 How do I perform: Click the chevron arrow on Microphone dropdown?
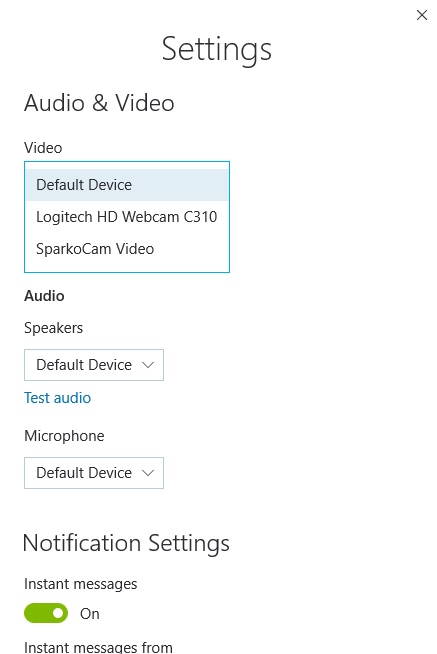click(x=148, y=473)
